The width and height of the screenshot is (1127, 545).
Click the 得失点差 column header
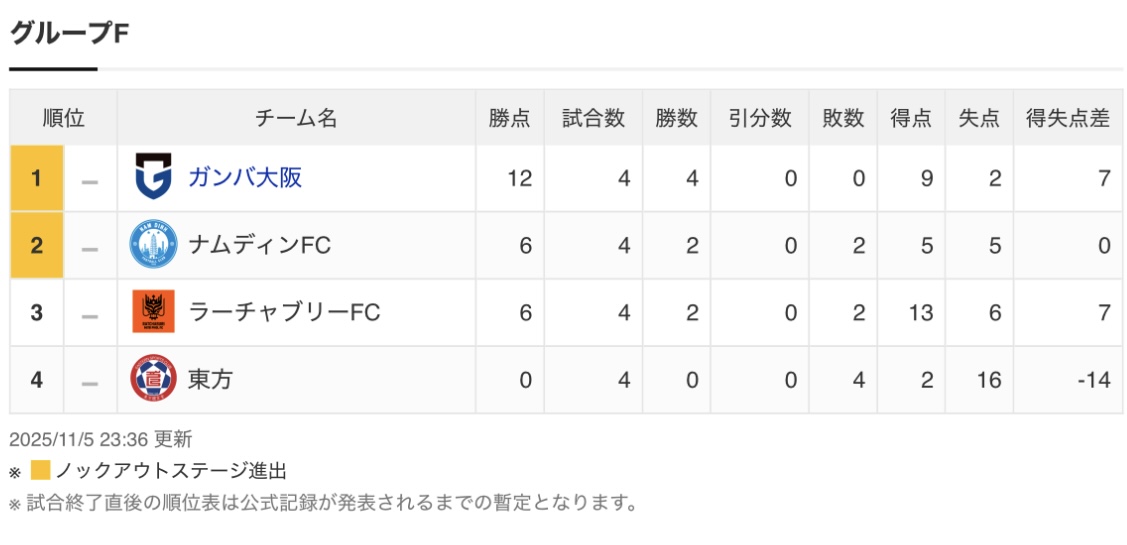[x=1068, y=118]
